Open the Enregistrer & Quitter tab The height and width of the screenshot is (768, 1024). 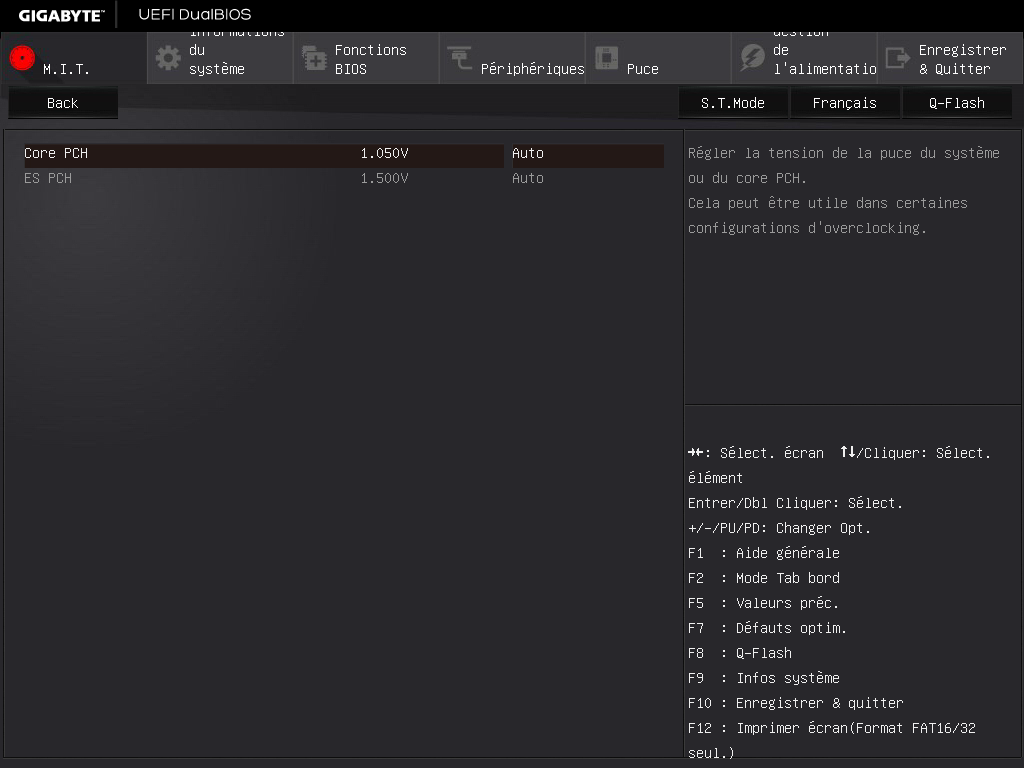[950, 58]
